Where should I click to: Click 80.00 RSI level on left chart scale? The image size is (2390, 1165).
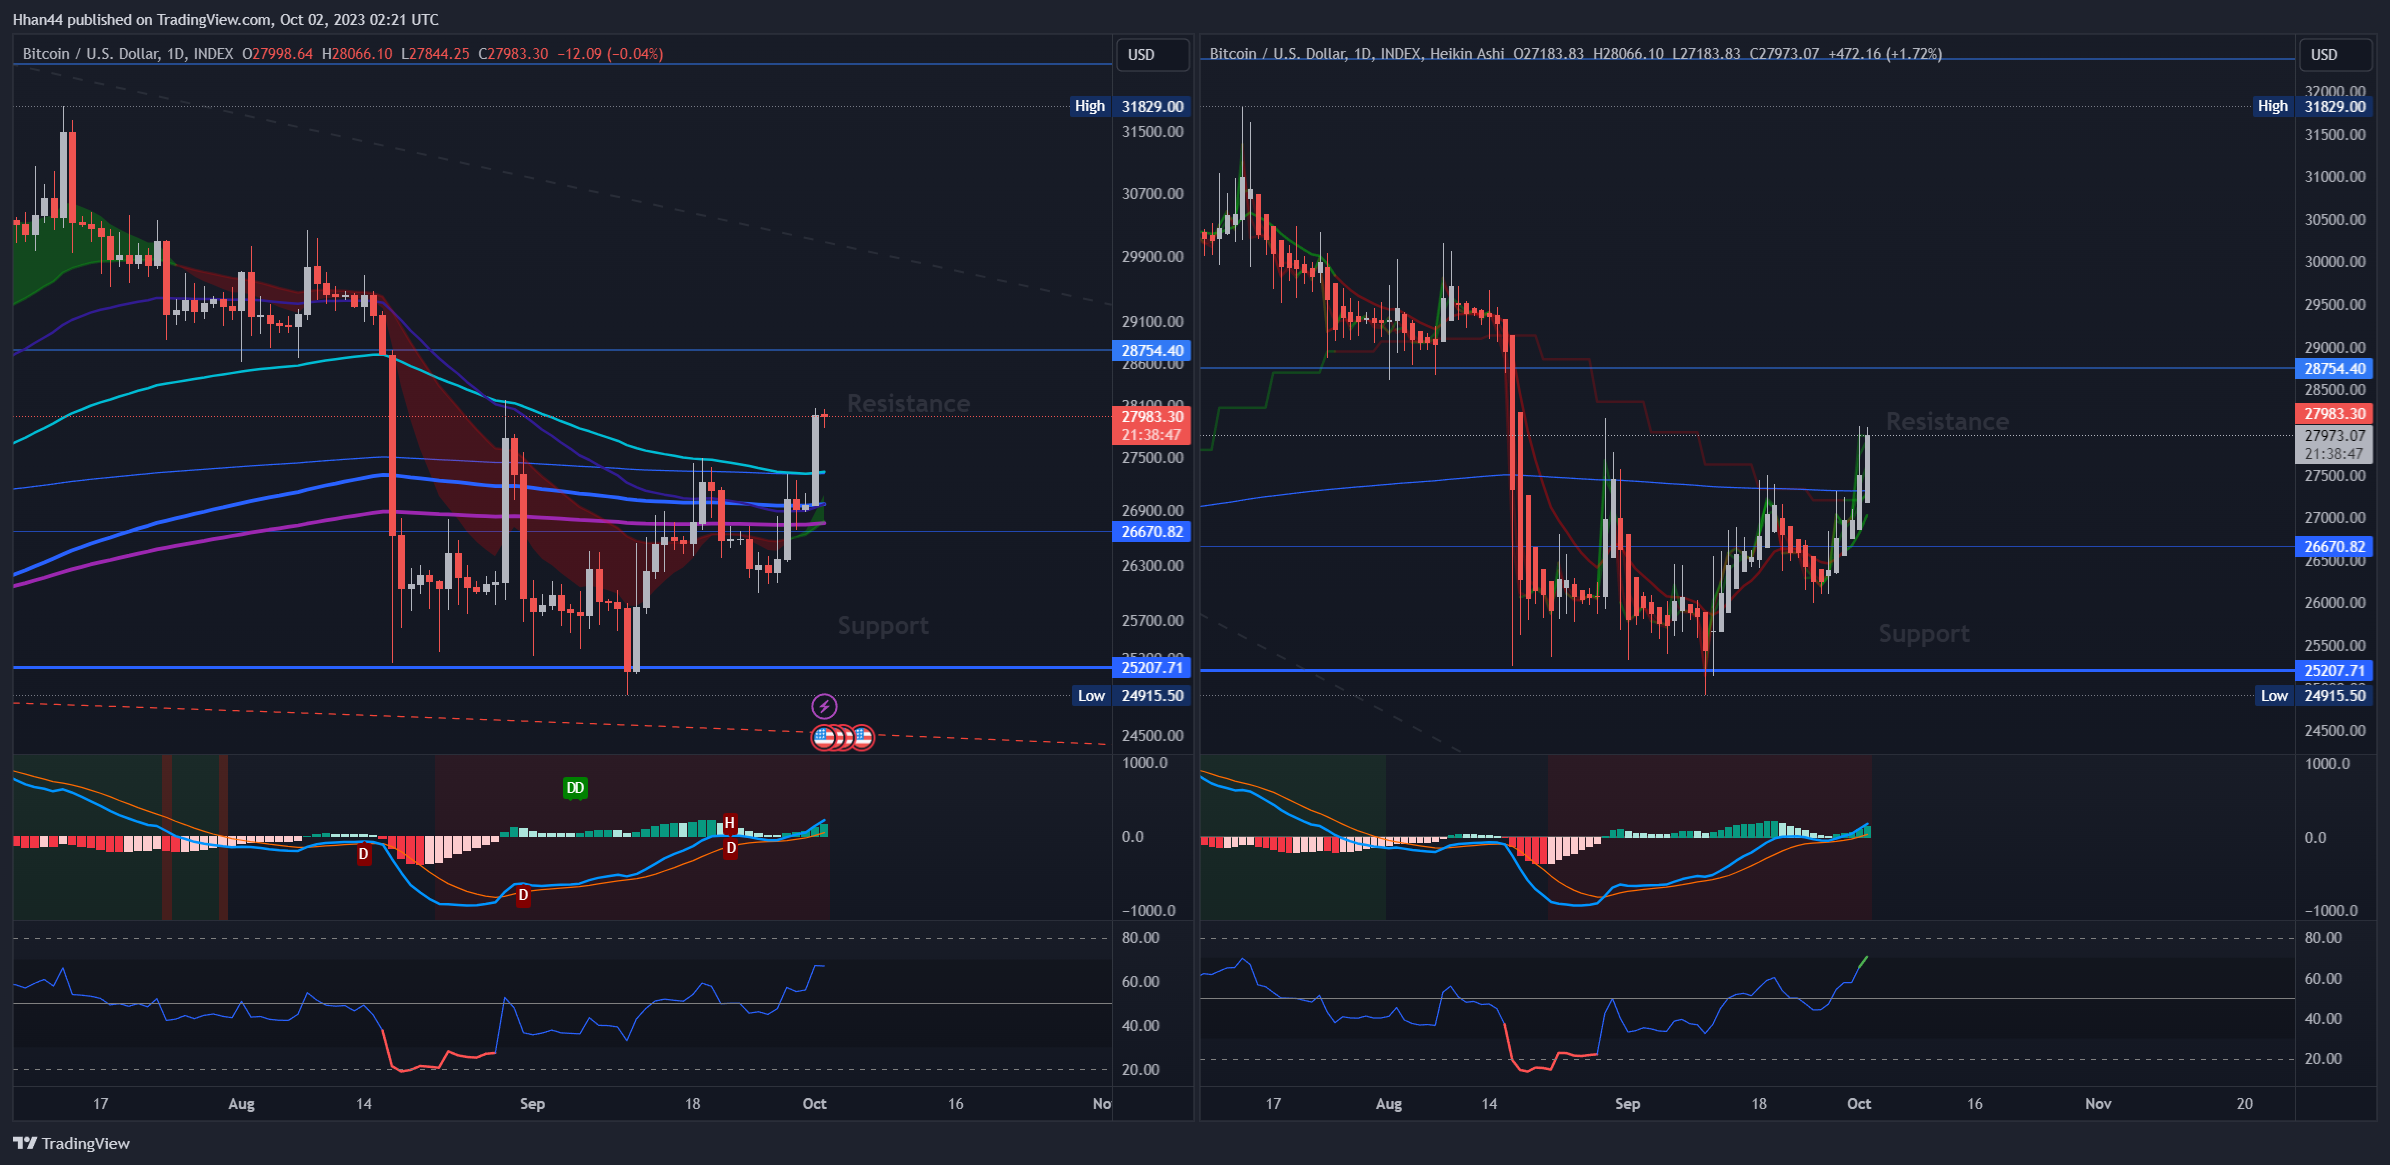point(1140,937)
